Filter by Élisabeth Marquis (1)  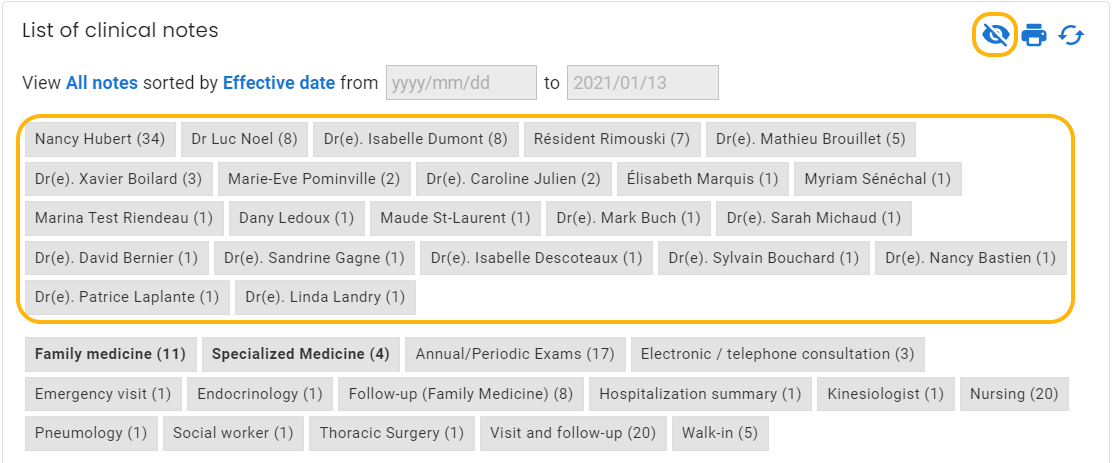coord(703,179)
